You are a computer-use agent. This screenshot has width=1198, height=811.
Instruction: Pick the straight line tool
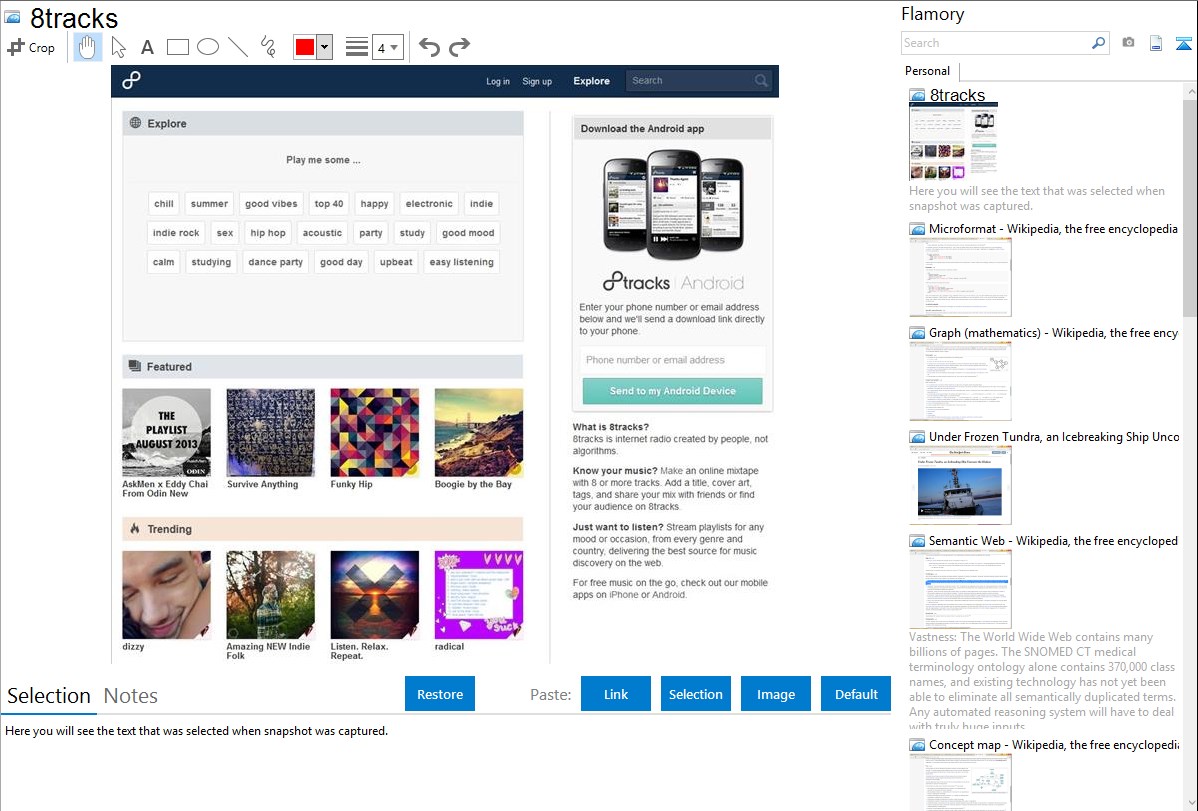(x=238, y=47)
